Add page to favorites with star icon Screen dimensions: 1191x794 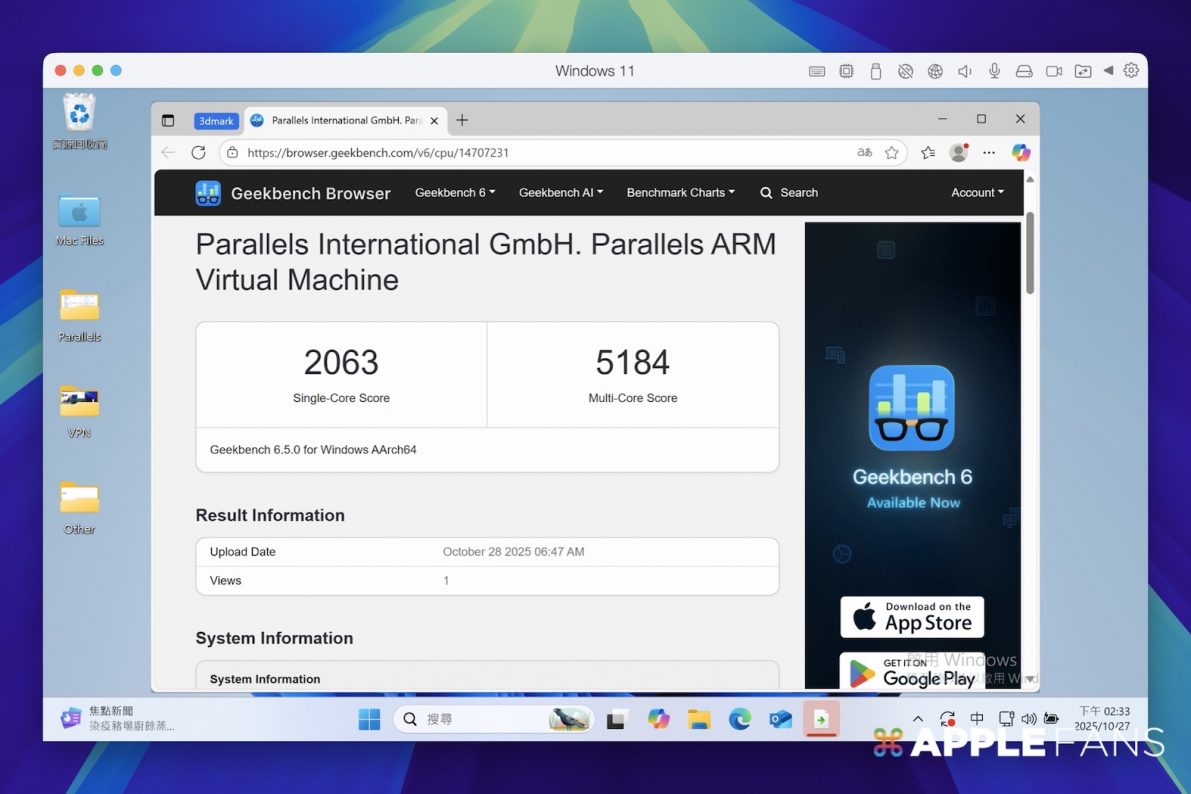click(892, 153)
